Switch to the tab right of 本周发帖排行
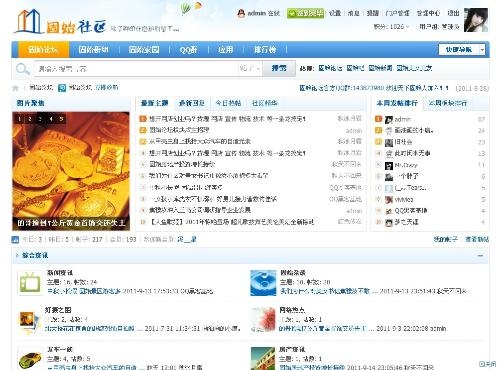 447,103
